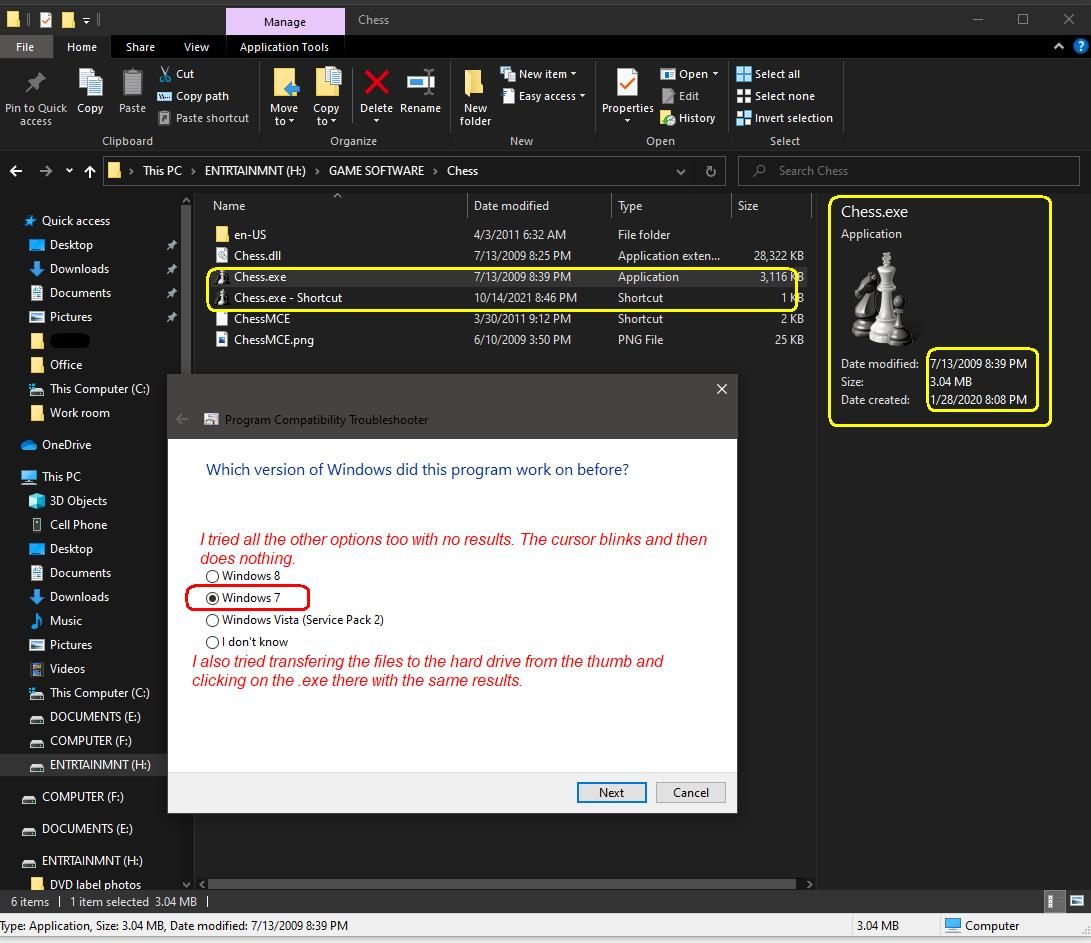Click This PC in address breadcrumb
Viewport: 1091px width, 943px height.
162,171
